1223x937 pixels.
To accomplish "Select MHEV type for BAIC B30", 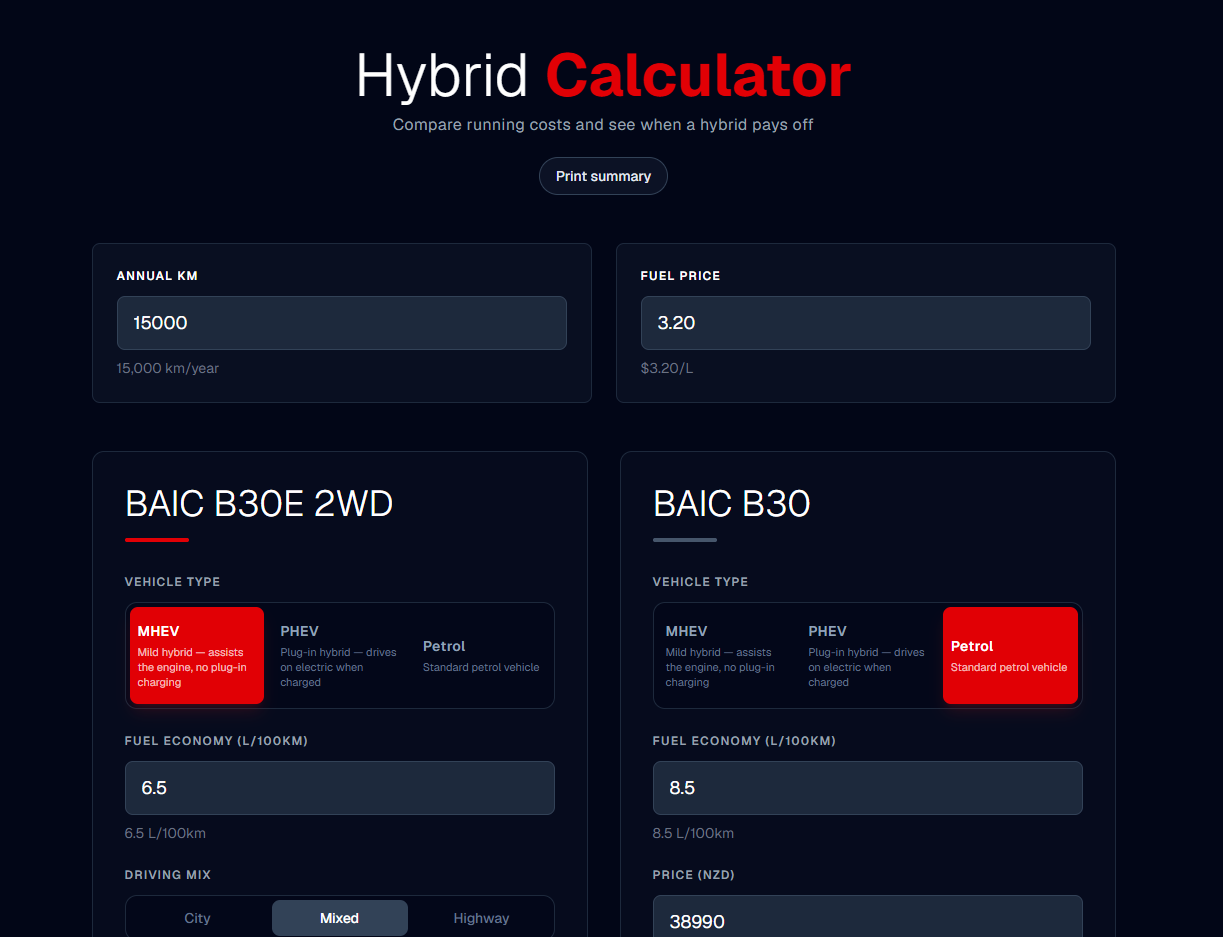I will (725, 655).
